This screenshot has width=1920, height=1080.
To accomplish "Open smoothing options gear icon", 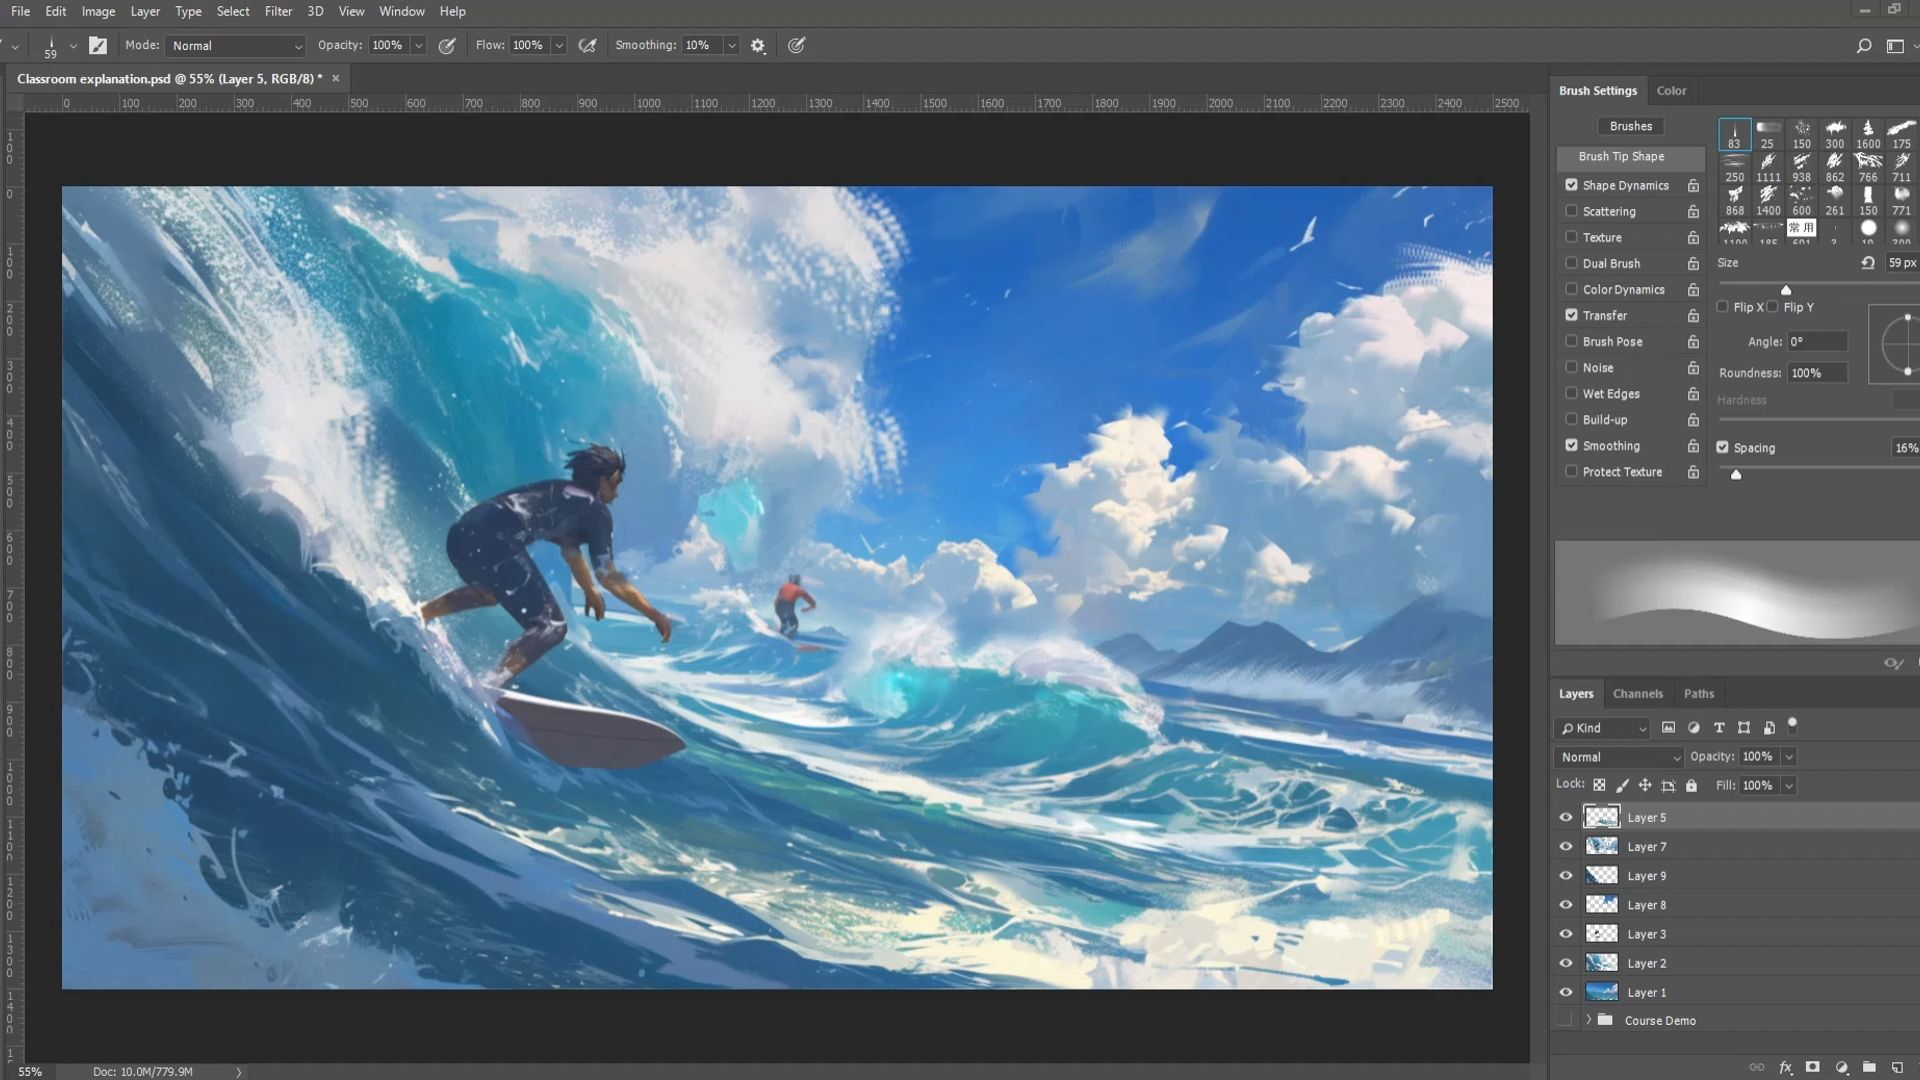I will pos(758,46).
